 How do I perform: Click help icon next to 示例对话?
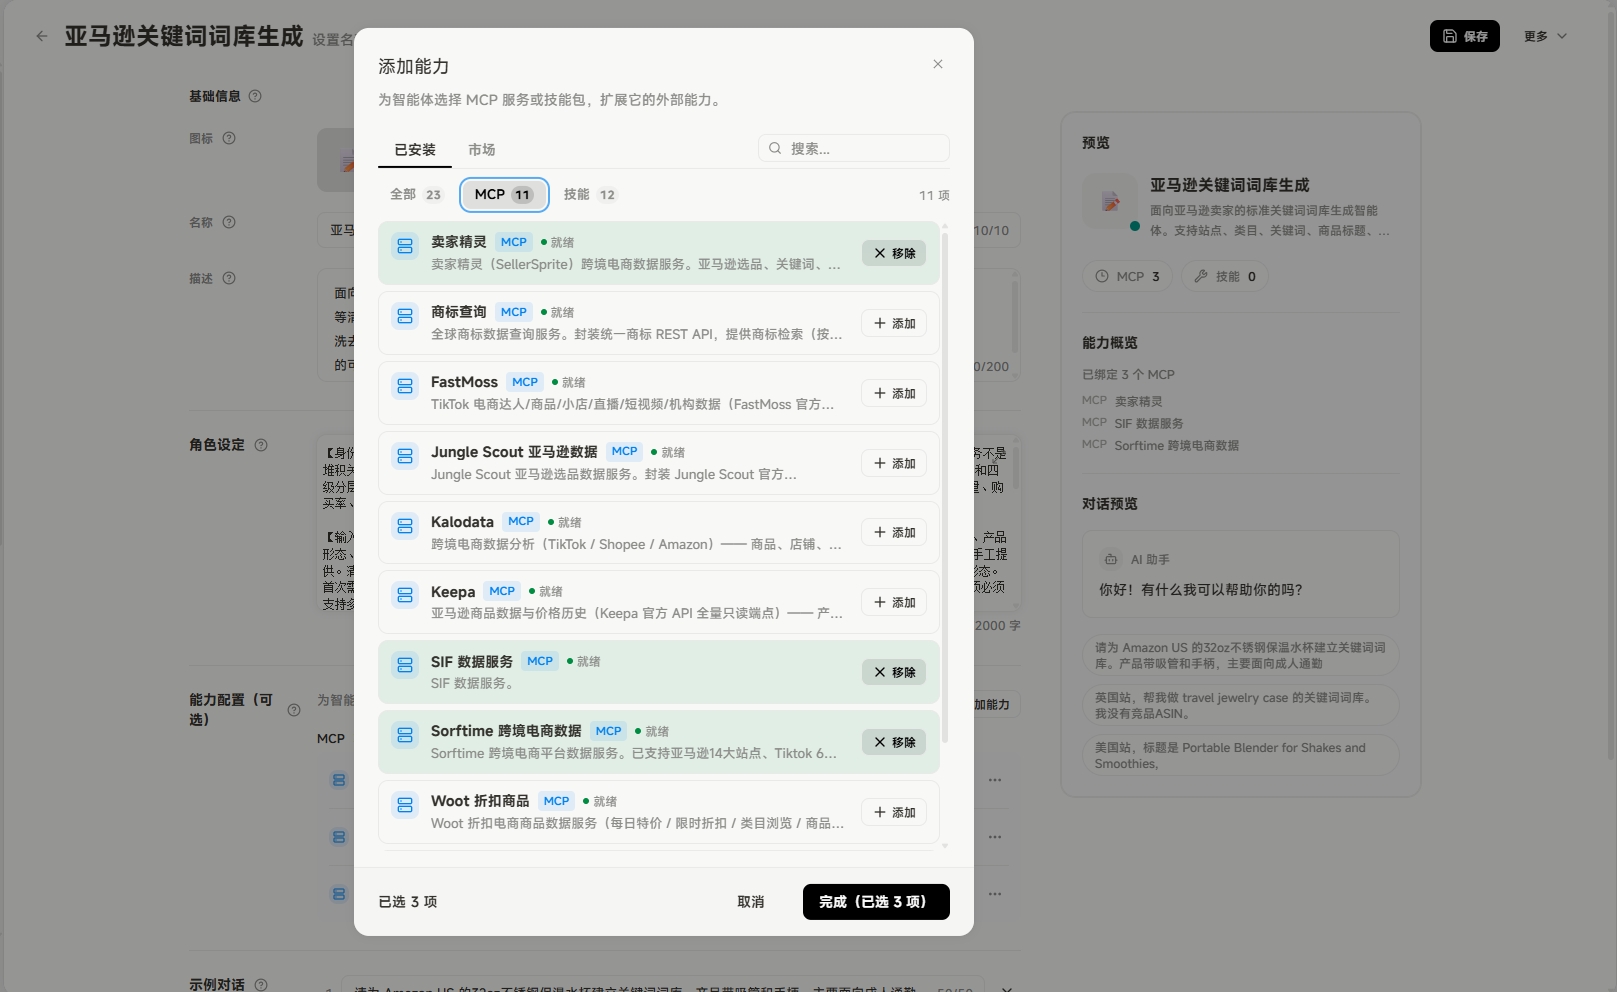[x=261, y=985]
